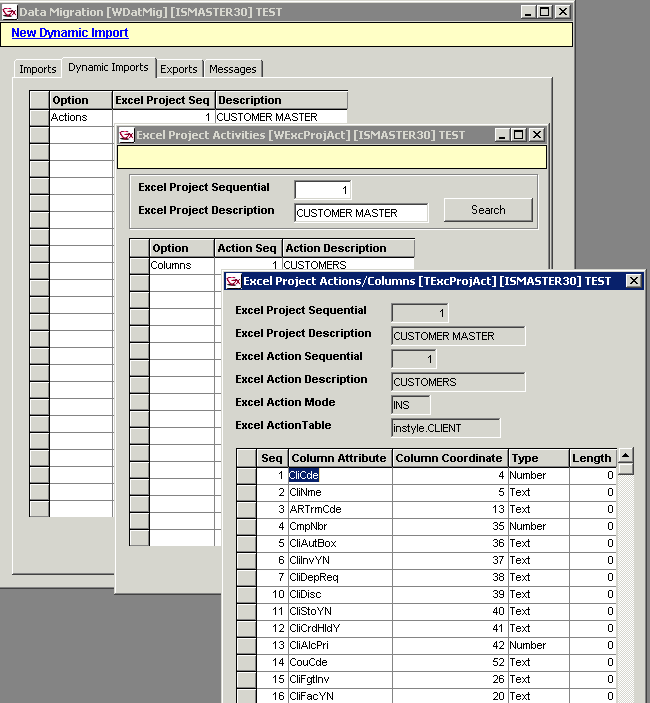This screenshot has width=650, height=703.
Task: Click Excel Action Description field CUSTOMERS
Action: pyautogui.click(x=458, y=382)
